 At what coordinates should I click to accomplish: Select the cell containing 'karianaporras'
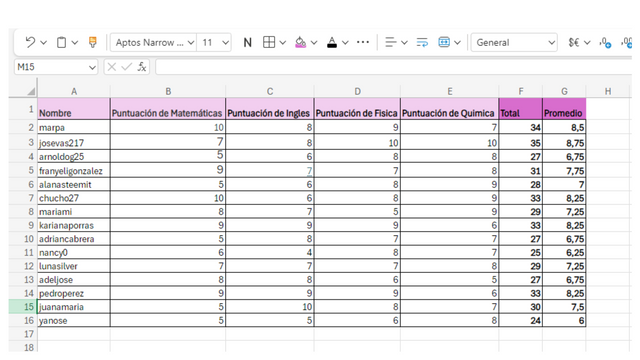(74, 225)
